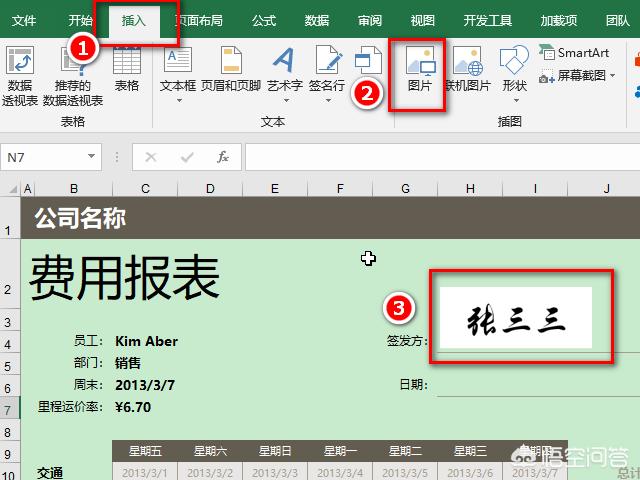Select column F header
This screenshot has height=480, width=640.
tap(340, 189)
